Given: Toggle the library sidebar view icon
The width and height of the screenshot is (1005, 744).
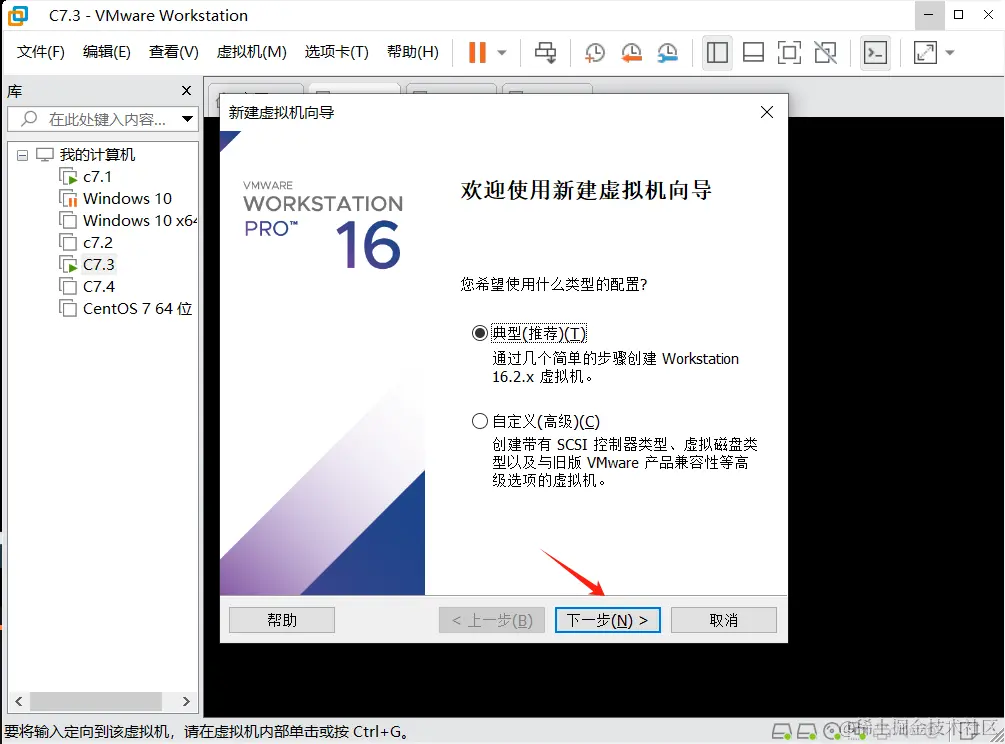Looking at the screenshot, I should (717, 53).
